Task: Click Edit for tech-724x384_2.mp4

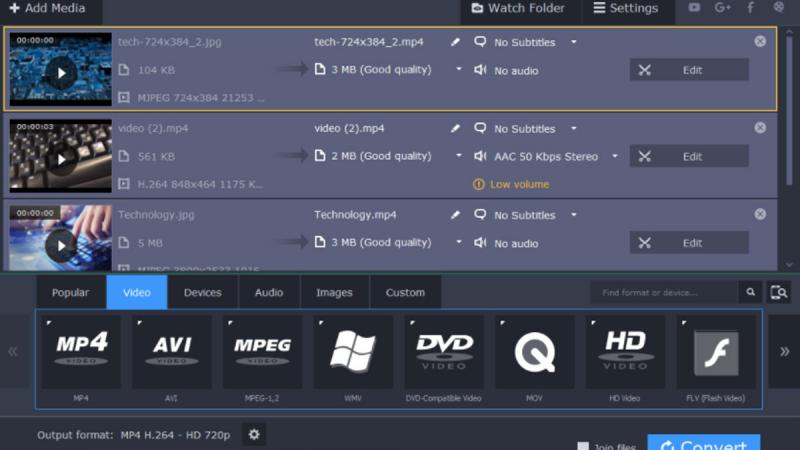Action: point(689,70)
